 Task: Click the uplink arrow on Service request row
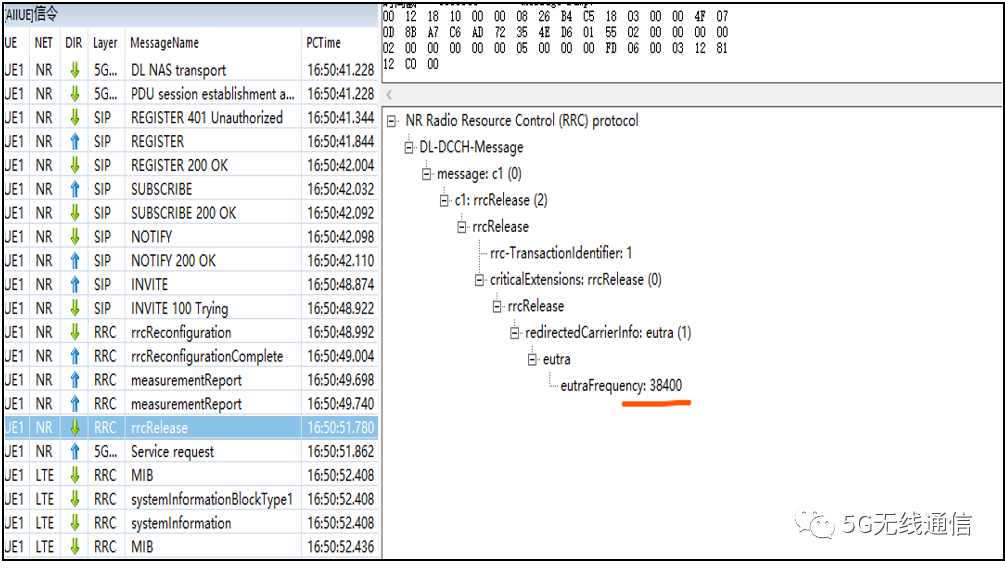pos(75,452)
